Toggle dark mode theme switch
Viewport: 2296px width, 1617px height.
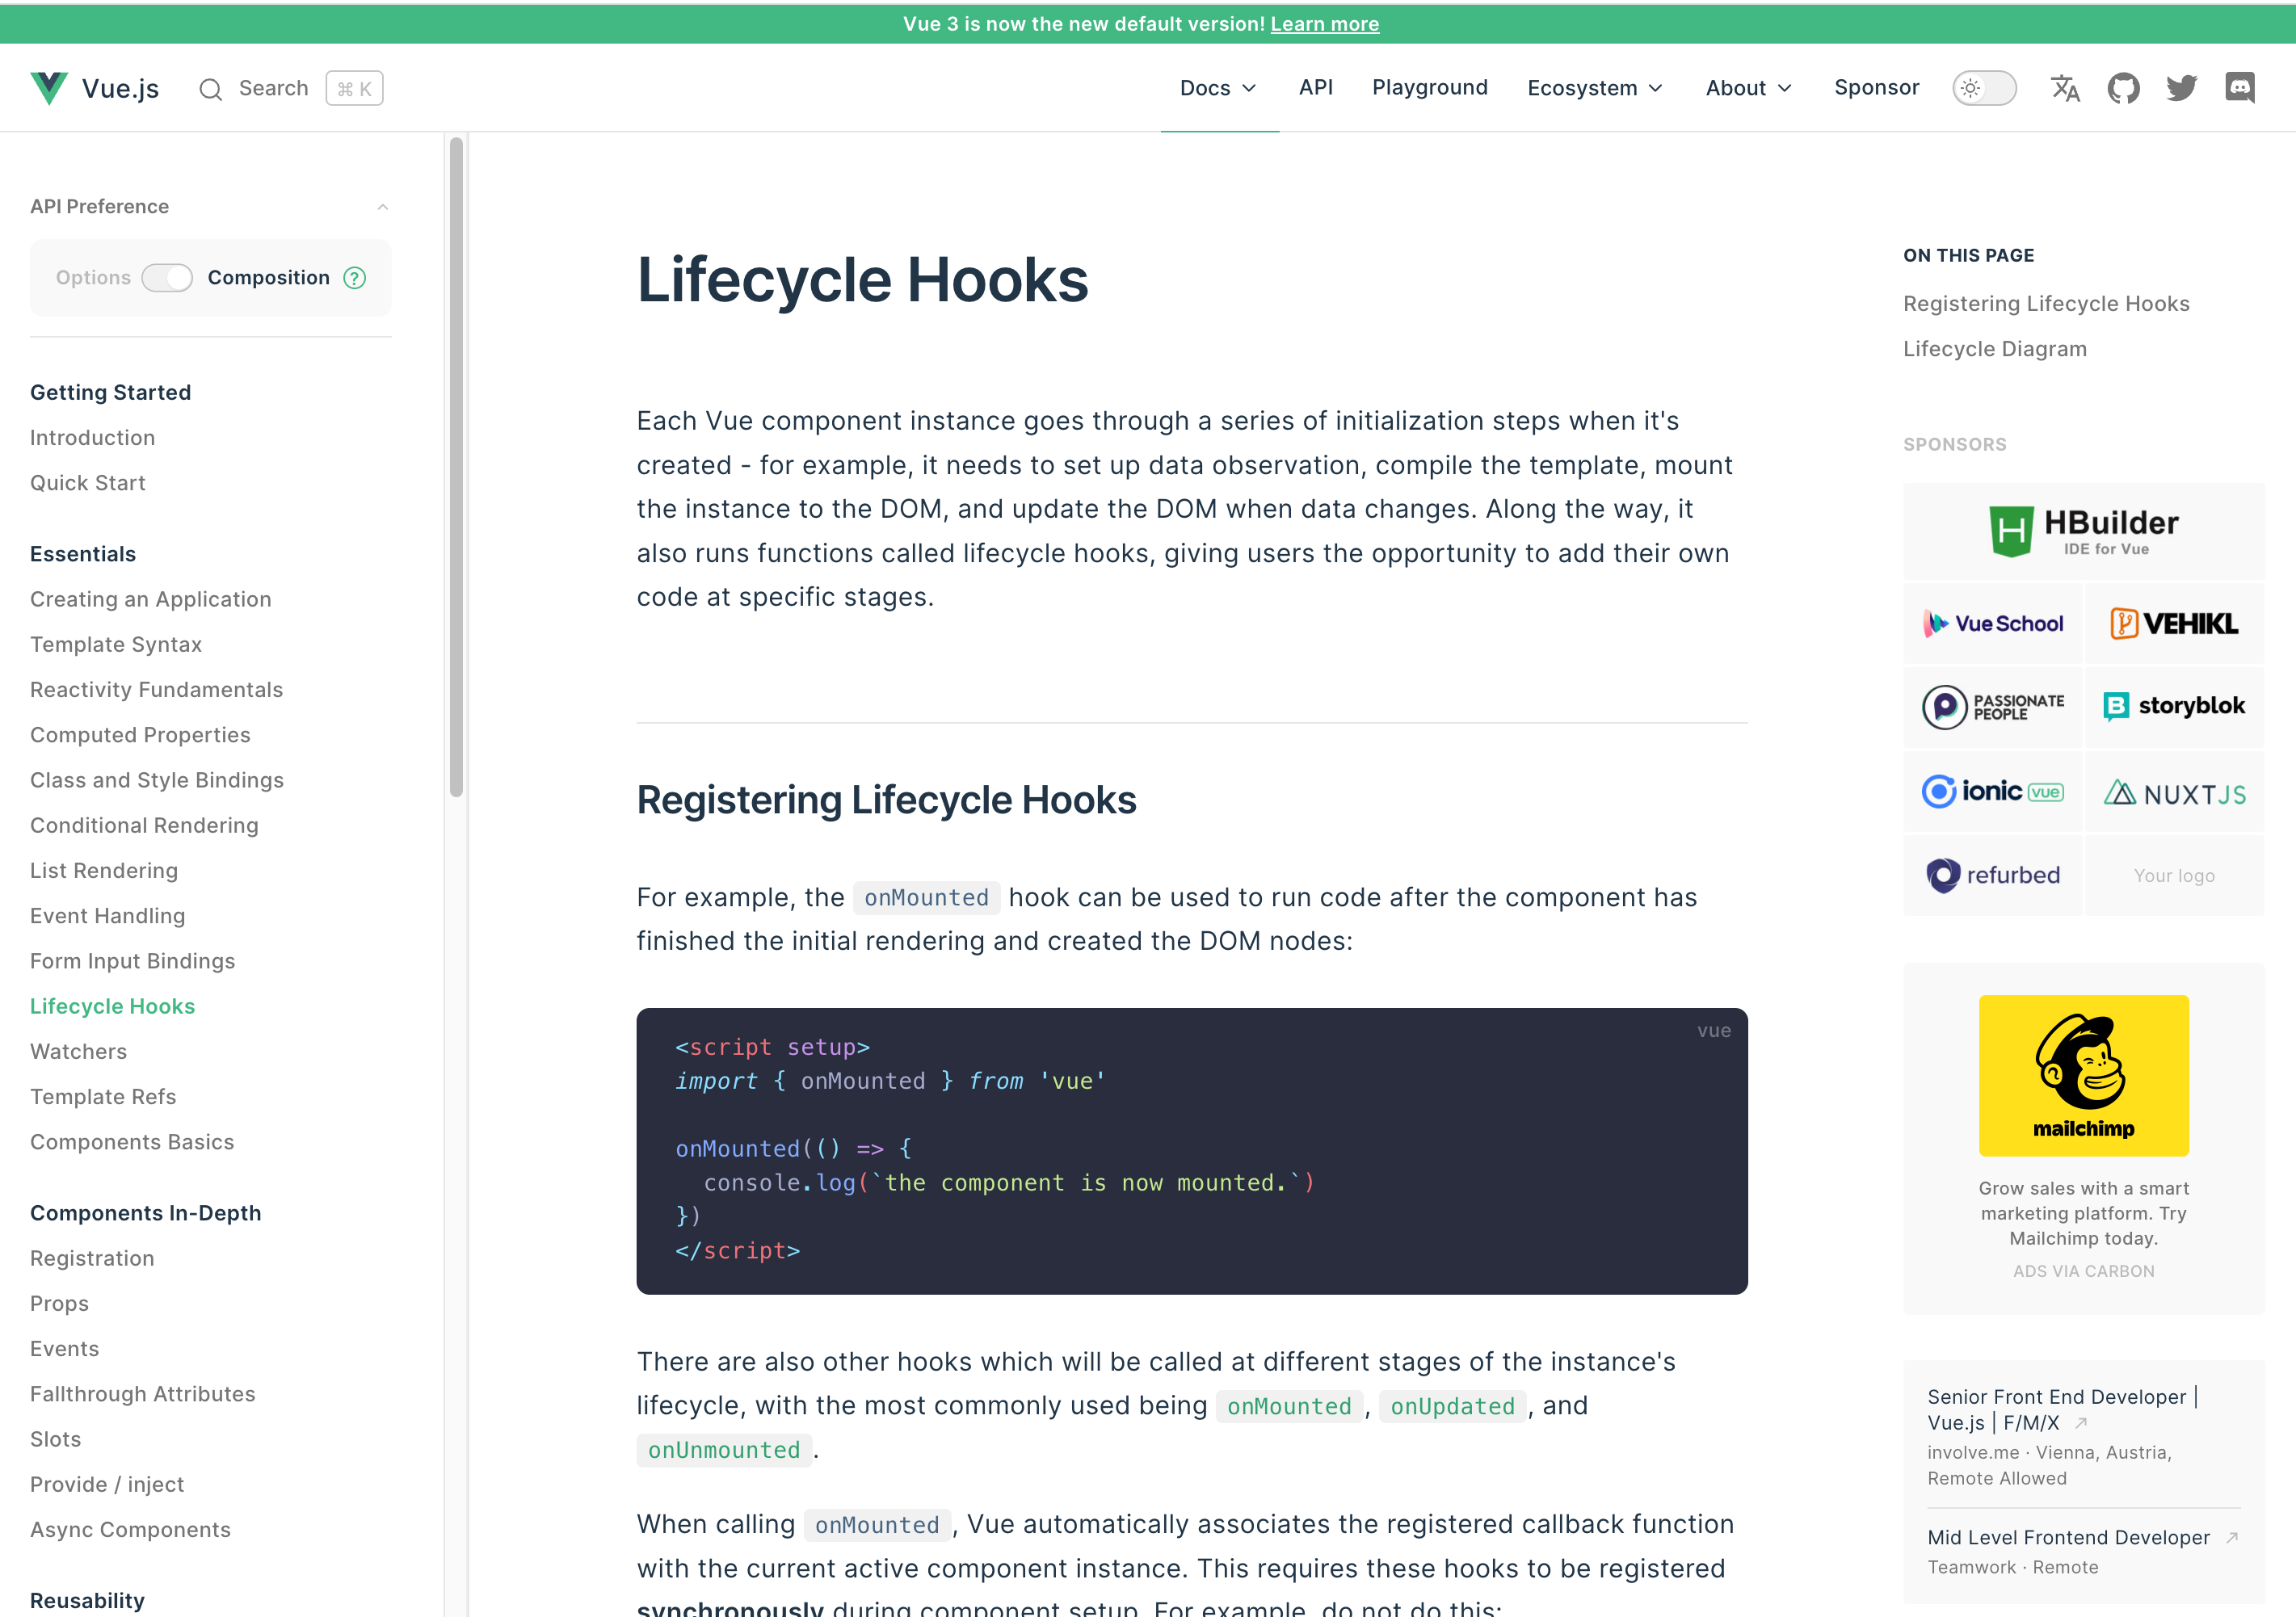tap(1983, 88)
